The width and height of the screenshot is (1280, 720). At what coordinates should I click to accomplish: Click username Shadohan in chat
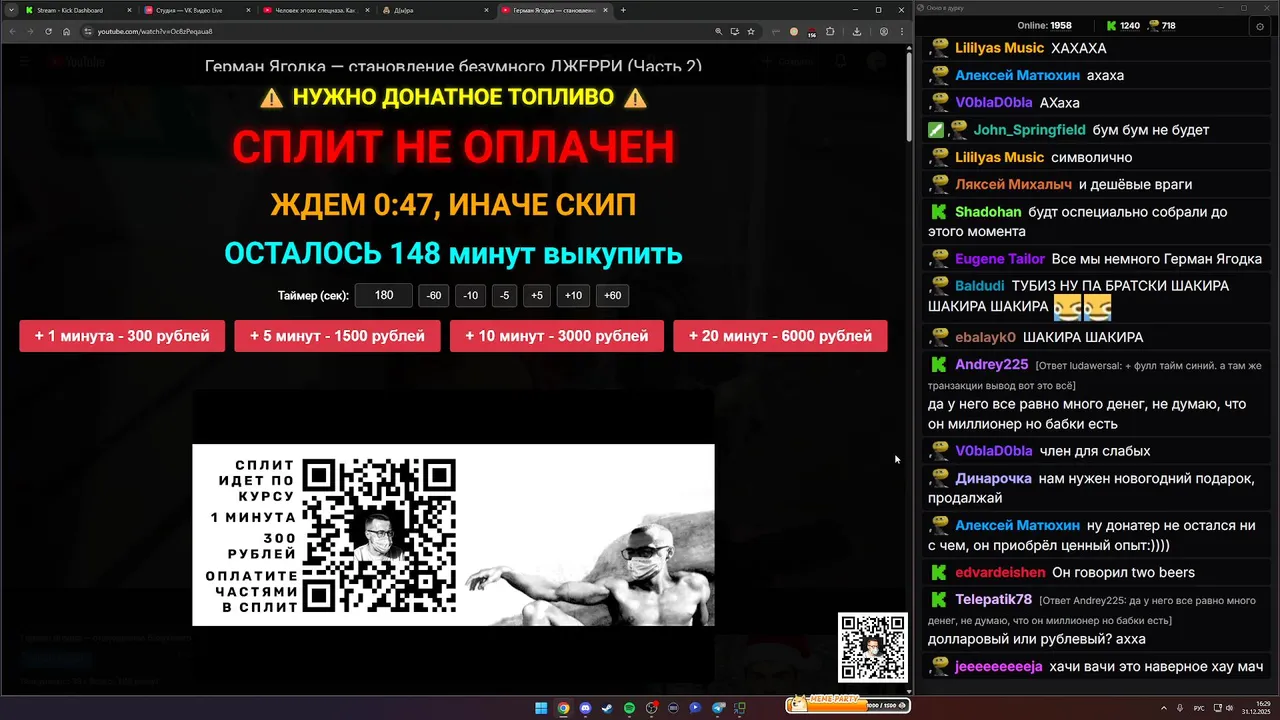[x=988, y=212]
